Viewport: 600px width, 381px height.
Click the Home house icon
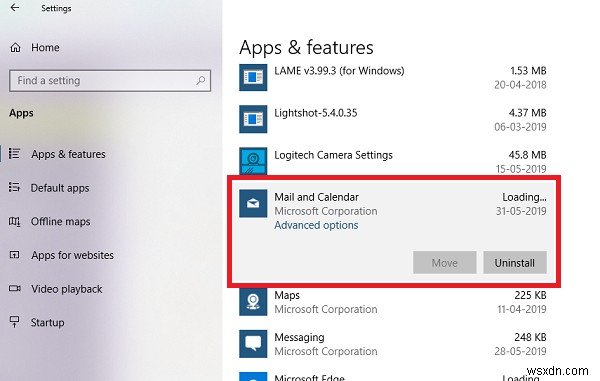click(x=15, y=47)
